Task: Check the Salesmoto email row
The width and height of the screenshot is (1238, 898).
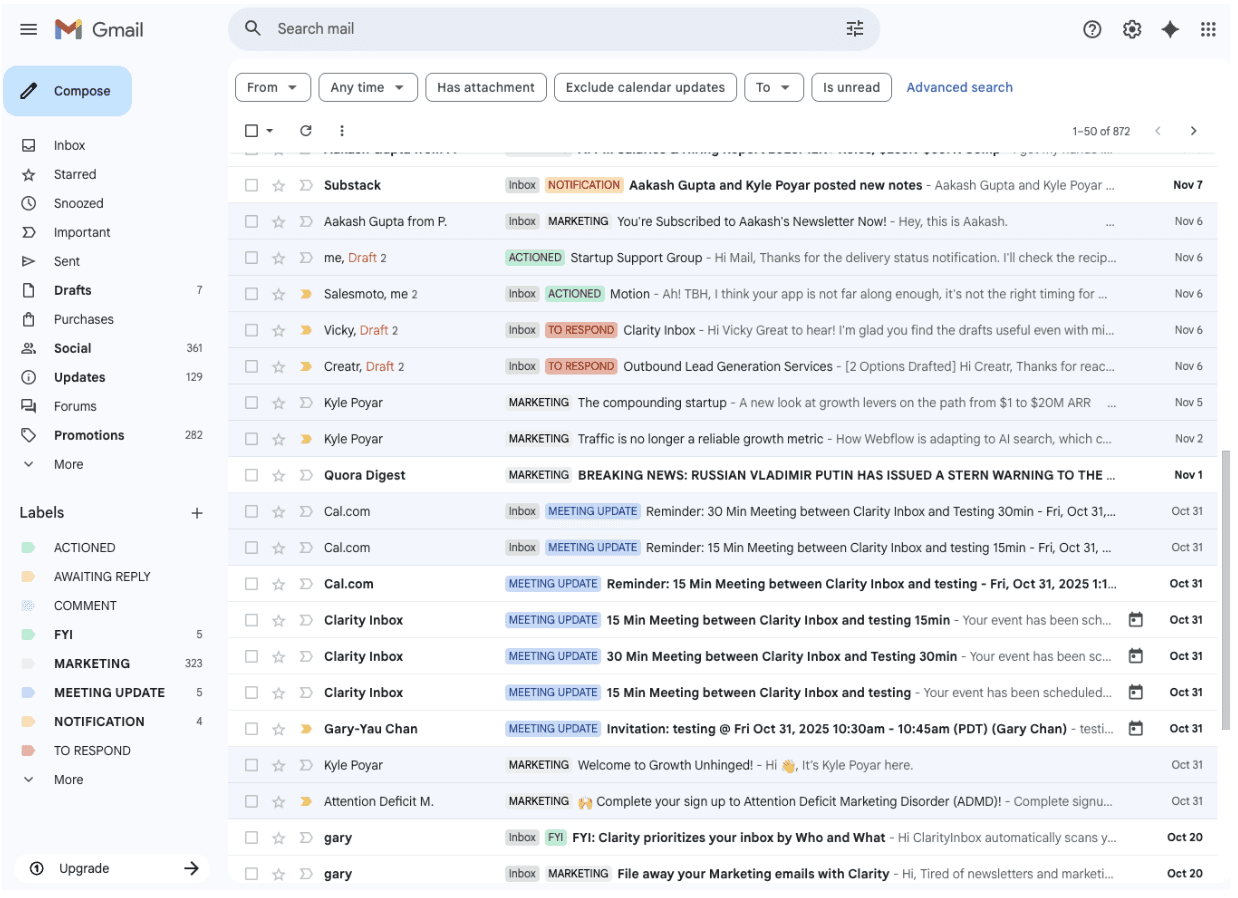Action: (x=251, y=294)
